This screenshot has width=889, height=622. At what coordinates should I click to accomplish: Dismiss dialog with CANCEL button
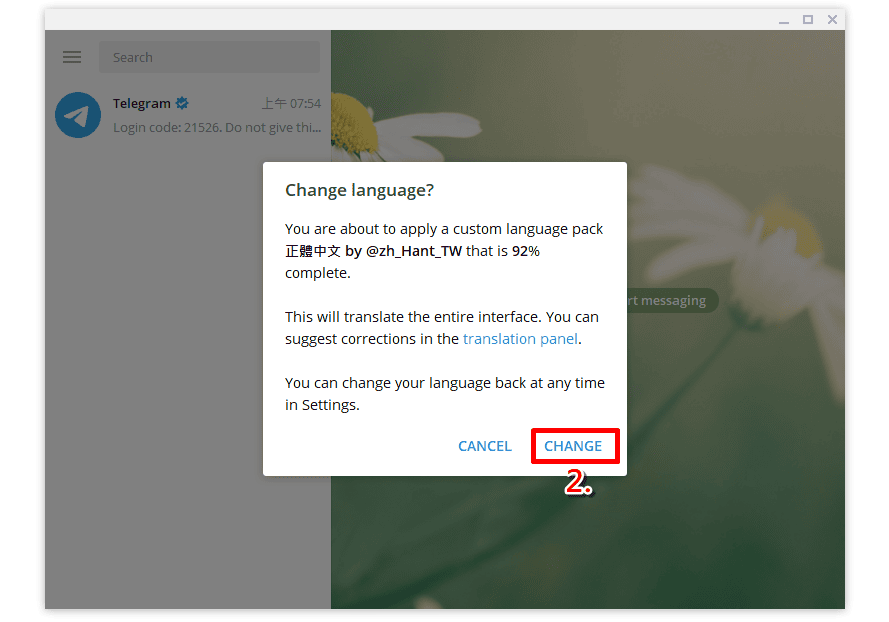point(485,446)
